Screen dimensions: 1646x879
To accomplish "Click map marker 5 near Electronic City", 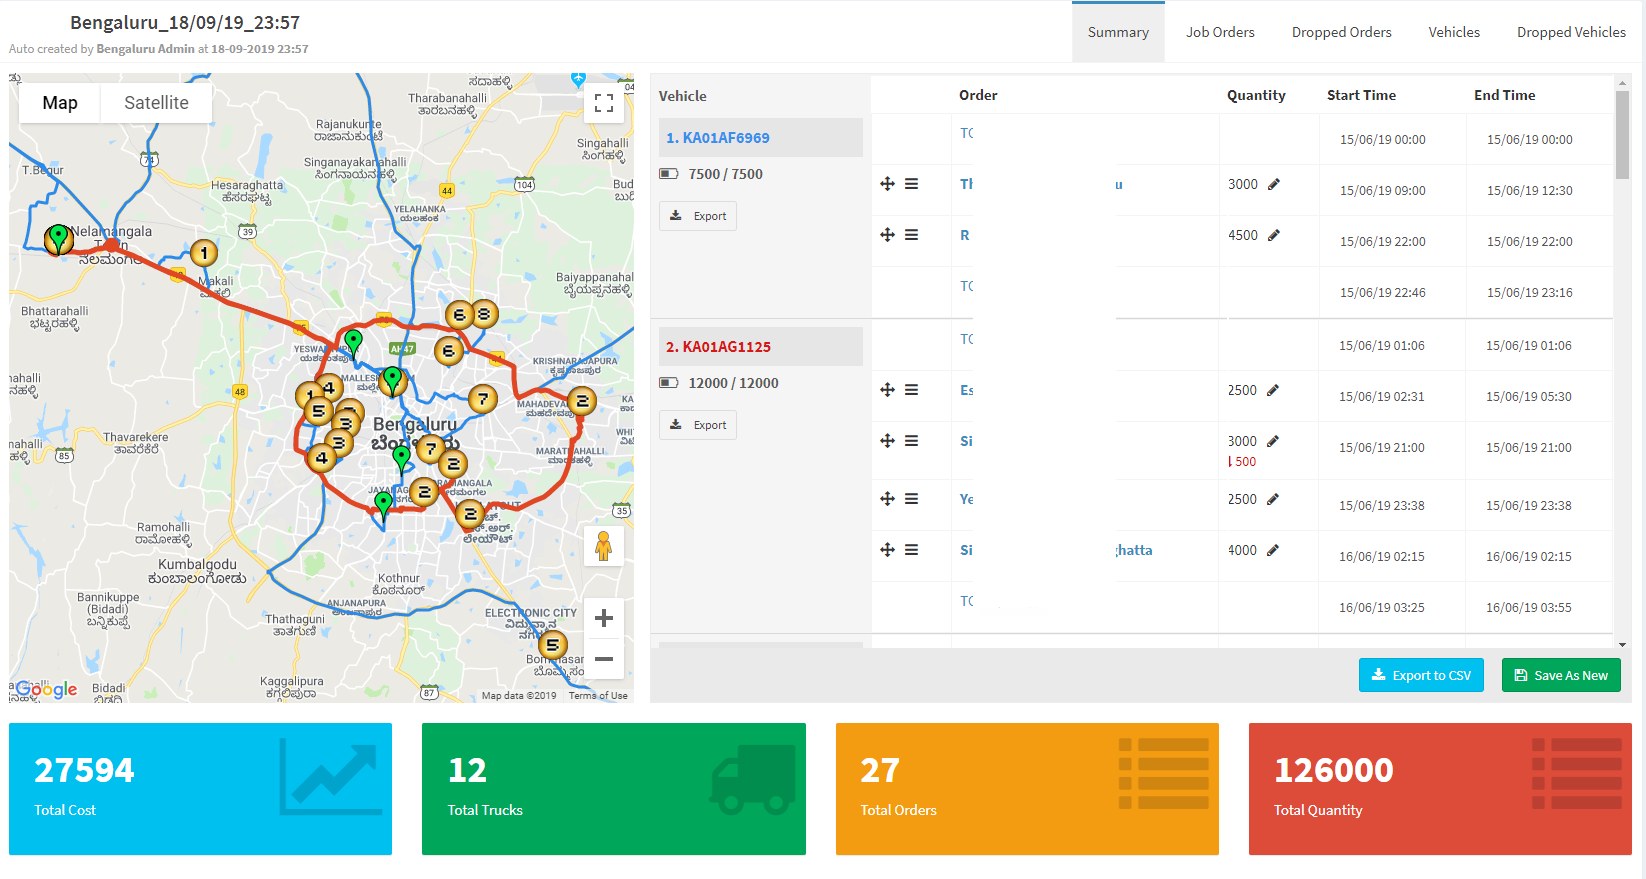I will point(552,645).
